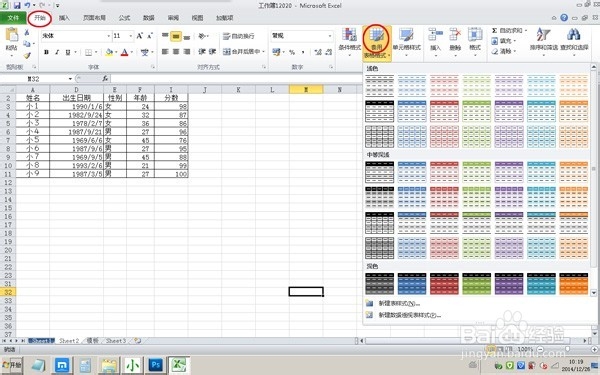Switch to the Home ribbon tab
600x375 pixels.
(40, 18)
